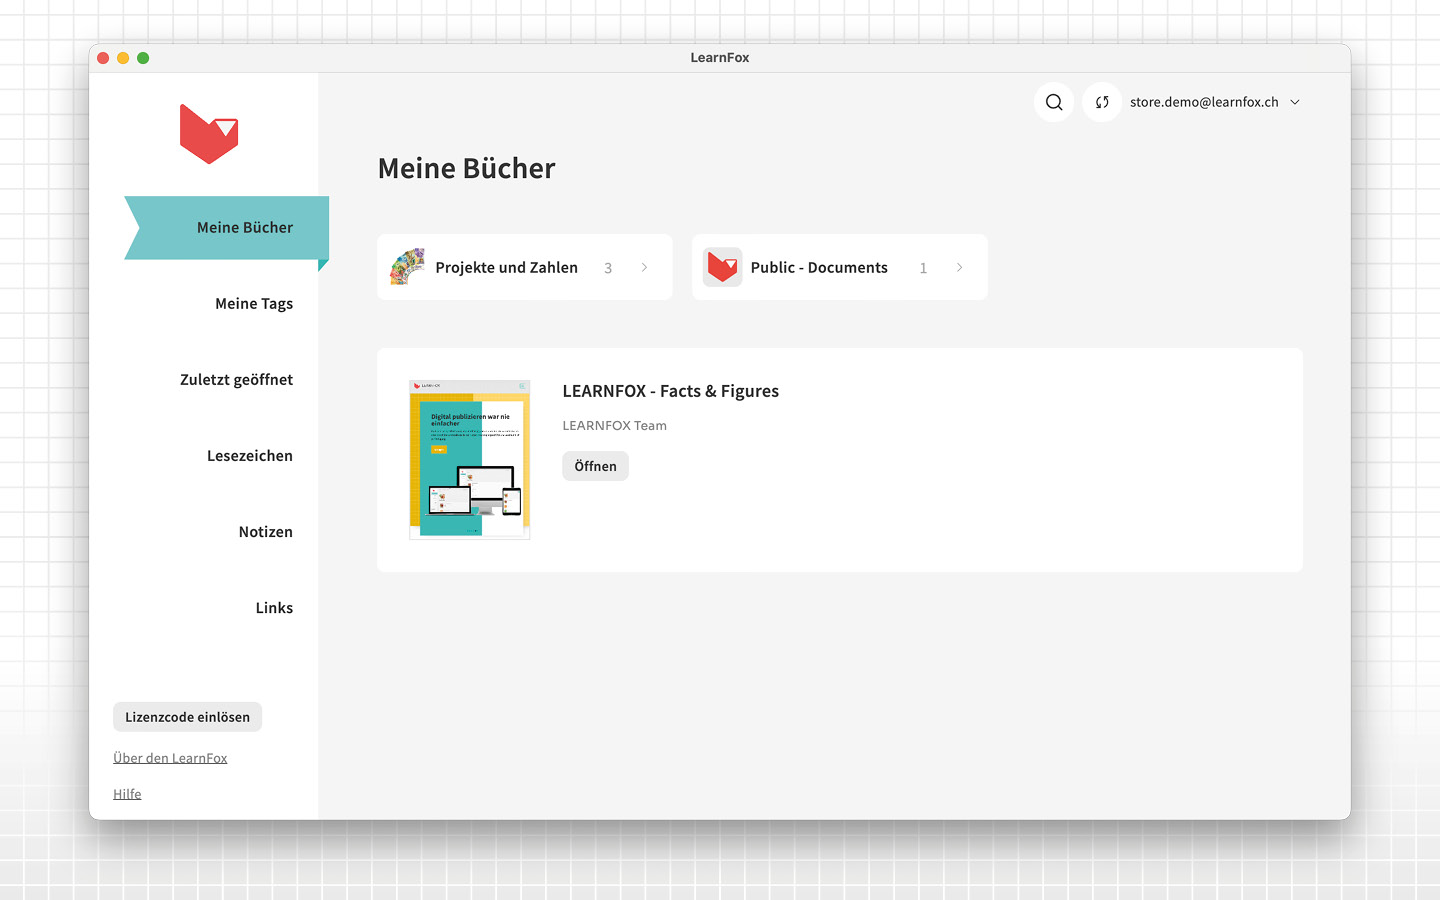Click the LEARNFOX Team author text
Screen dimensions: 1440x900
(614, 425)
